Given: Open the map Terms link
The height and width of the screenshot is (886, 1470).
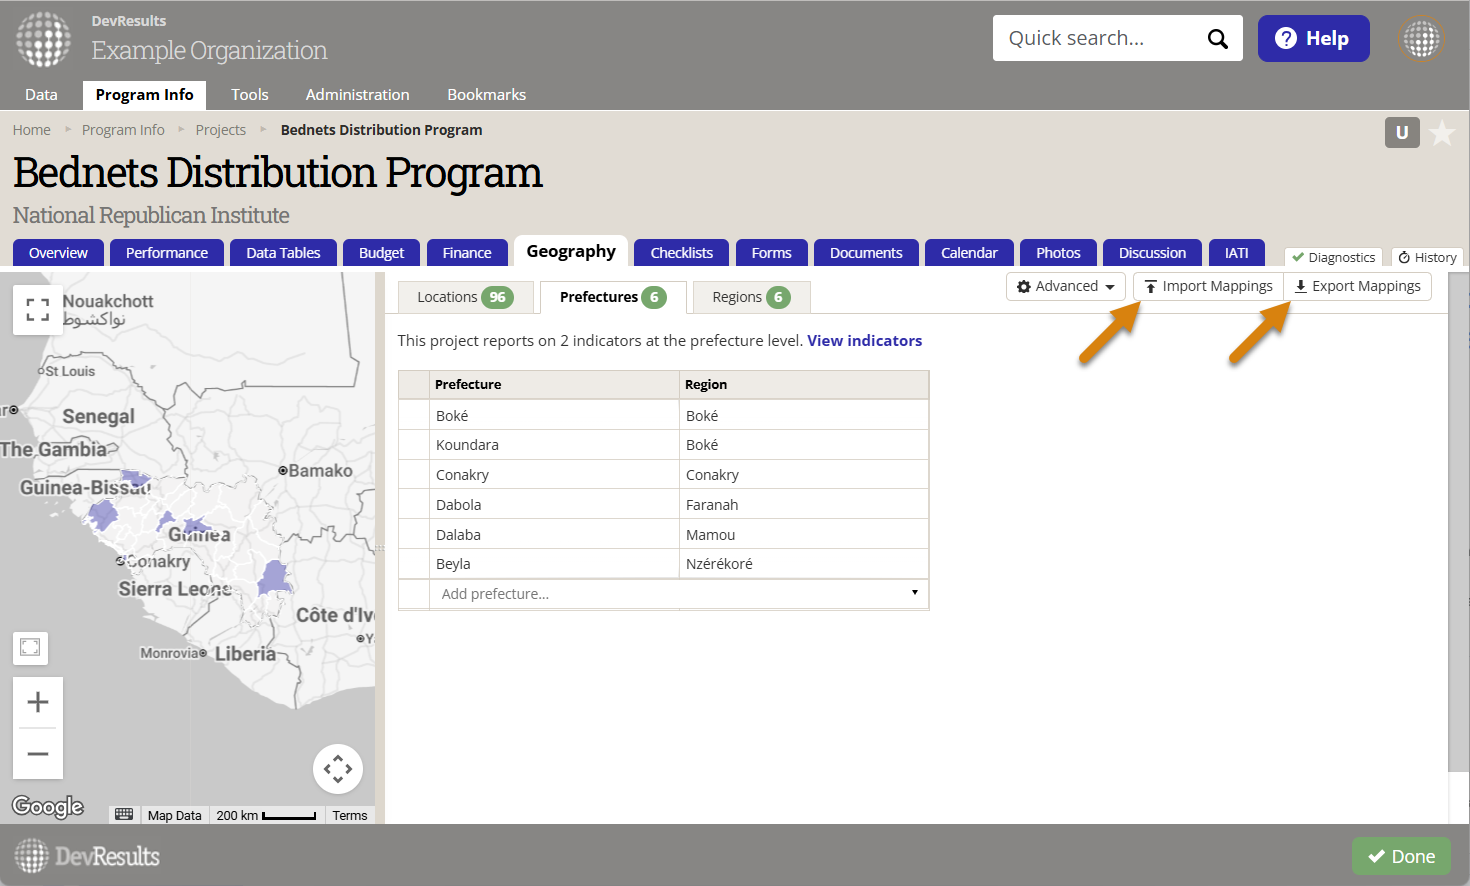Looking at the screenshot, I should pos(350,815).
